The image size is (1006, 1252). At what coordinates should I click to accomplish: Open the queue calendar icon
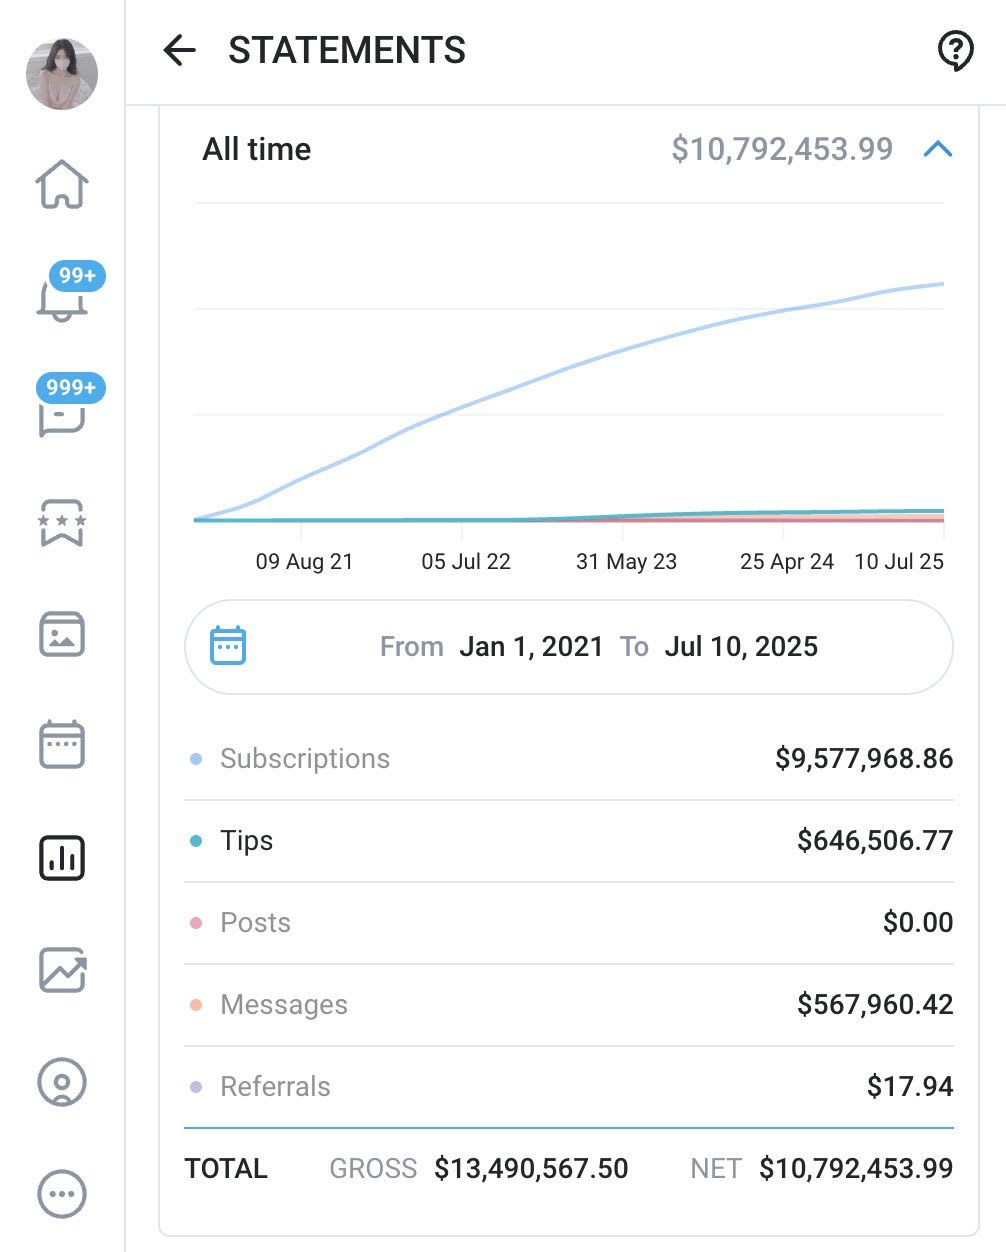point(63,745)
